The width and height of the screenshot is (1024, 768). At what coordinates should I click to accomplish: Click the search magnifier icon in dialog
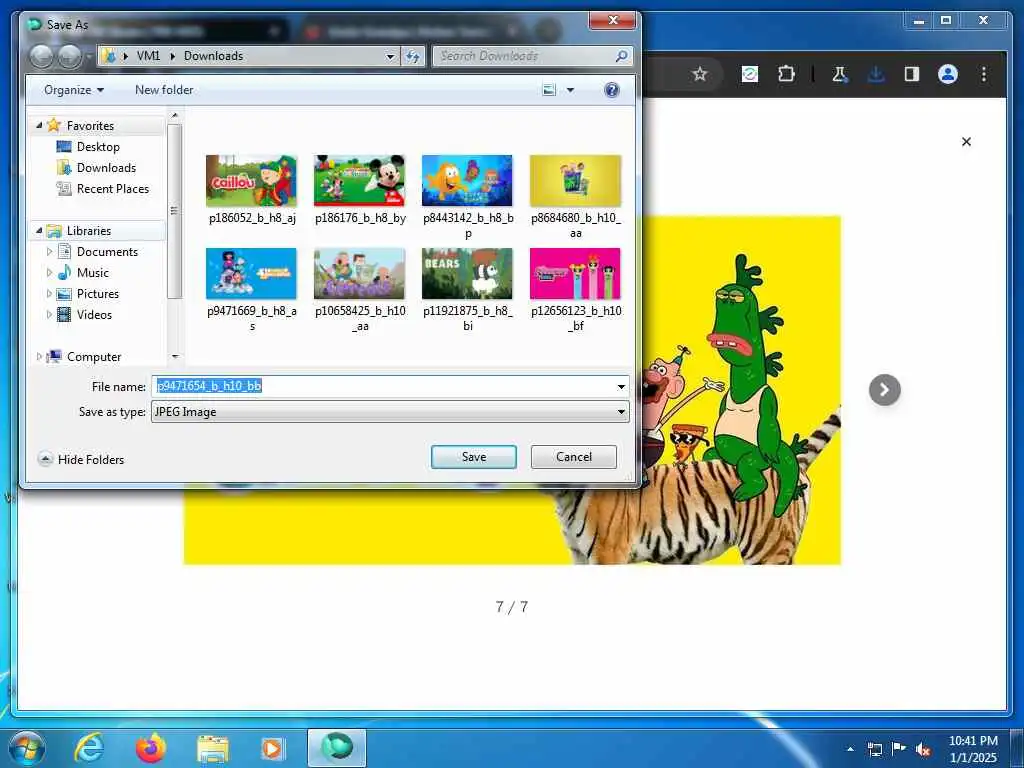click(x=622, y=56)
